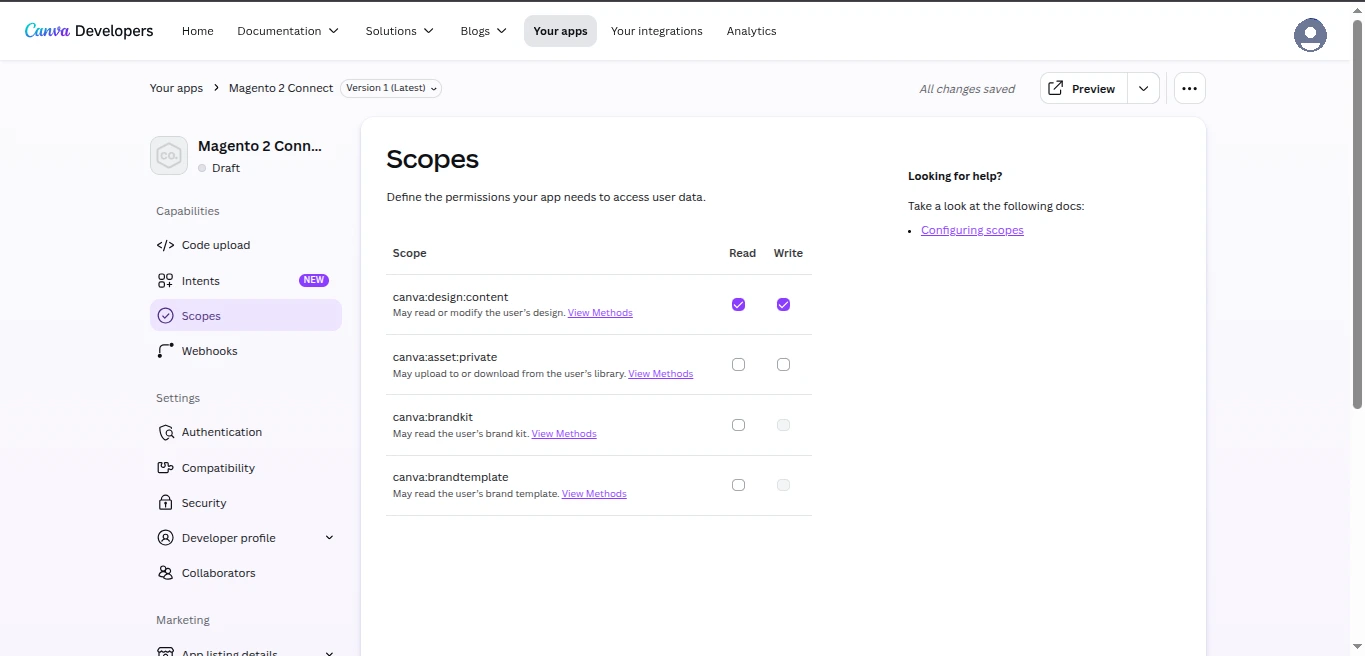This screenshot has height=656, width=1365.
Task: Select the Your apps tab
Action: pyautogui.click(x=560, y=31)
